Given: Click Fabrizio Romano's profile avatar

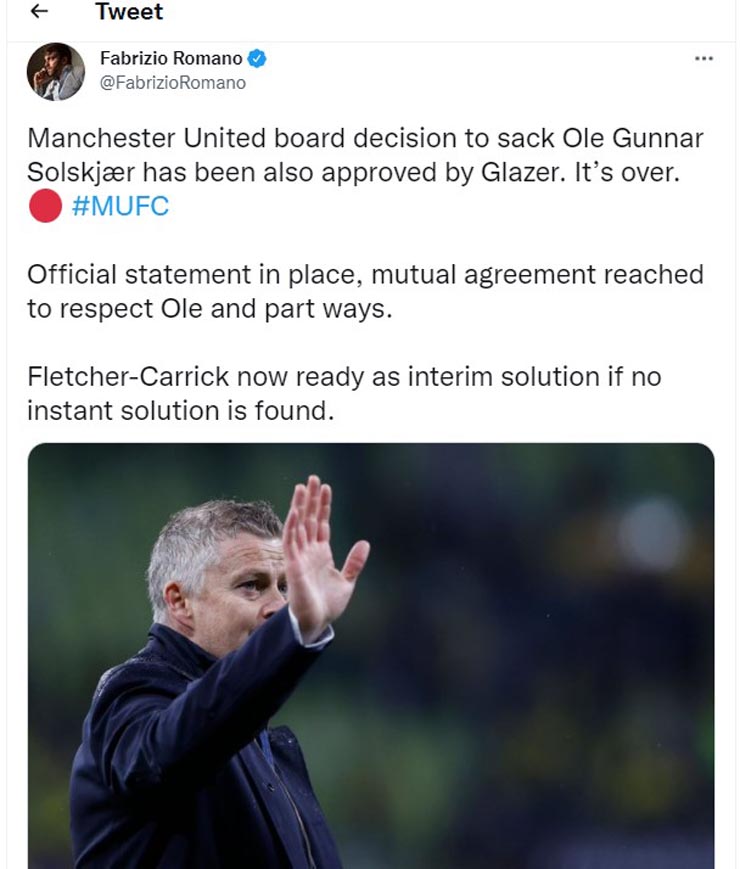Looking at the screenshot, I should 56,72.
